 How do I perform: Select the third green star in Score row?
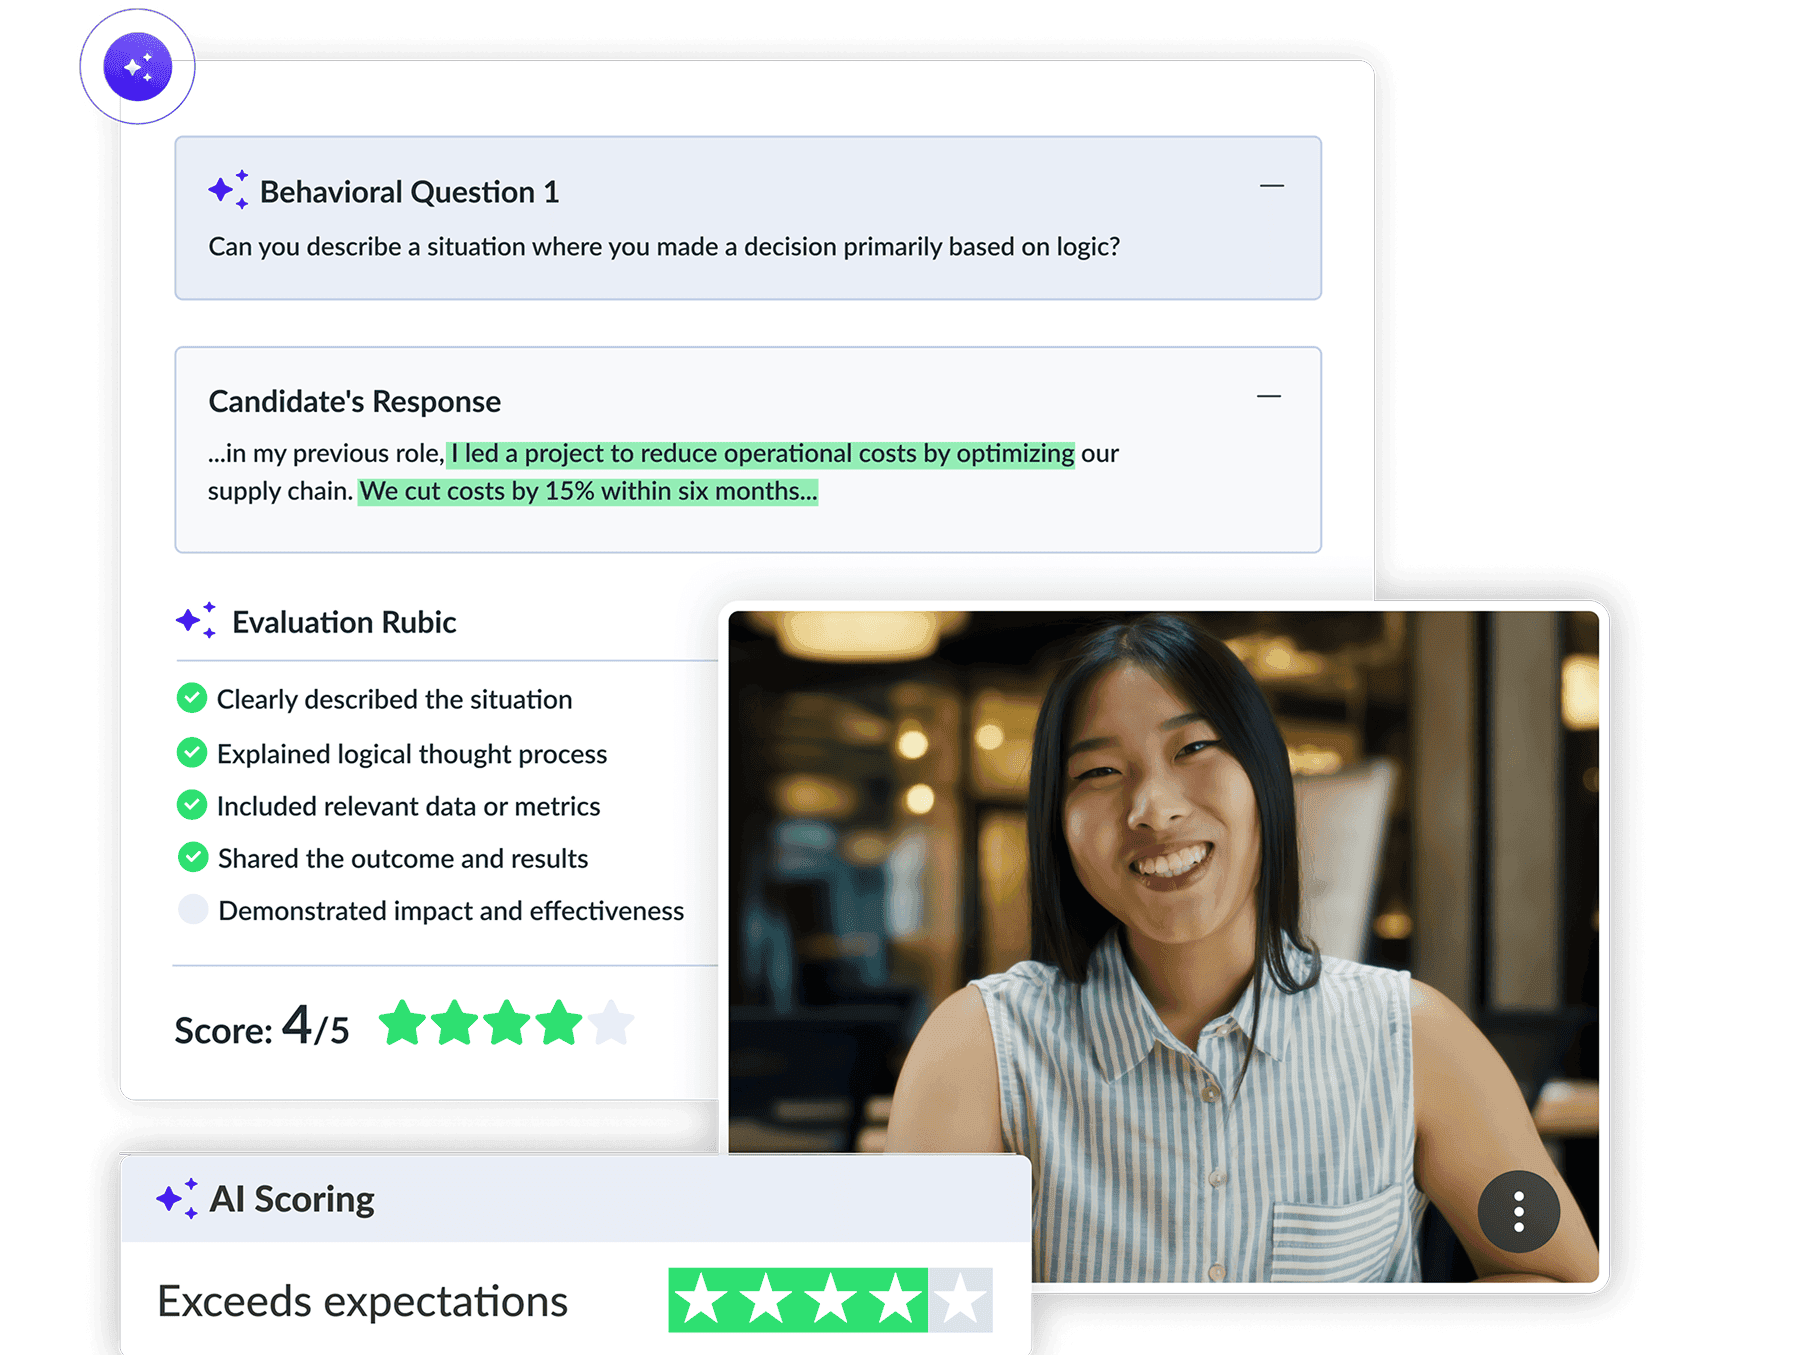tap(507, 1023)
